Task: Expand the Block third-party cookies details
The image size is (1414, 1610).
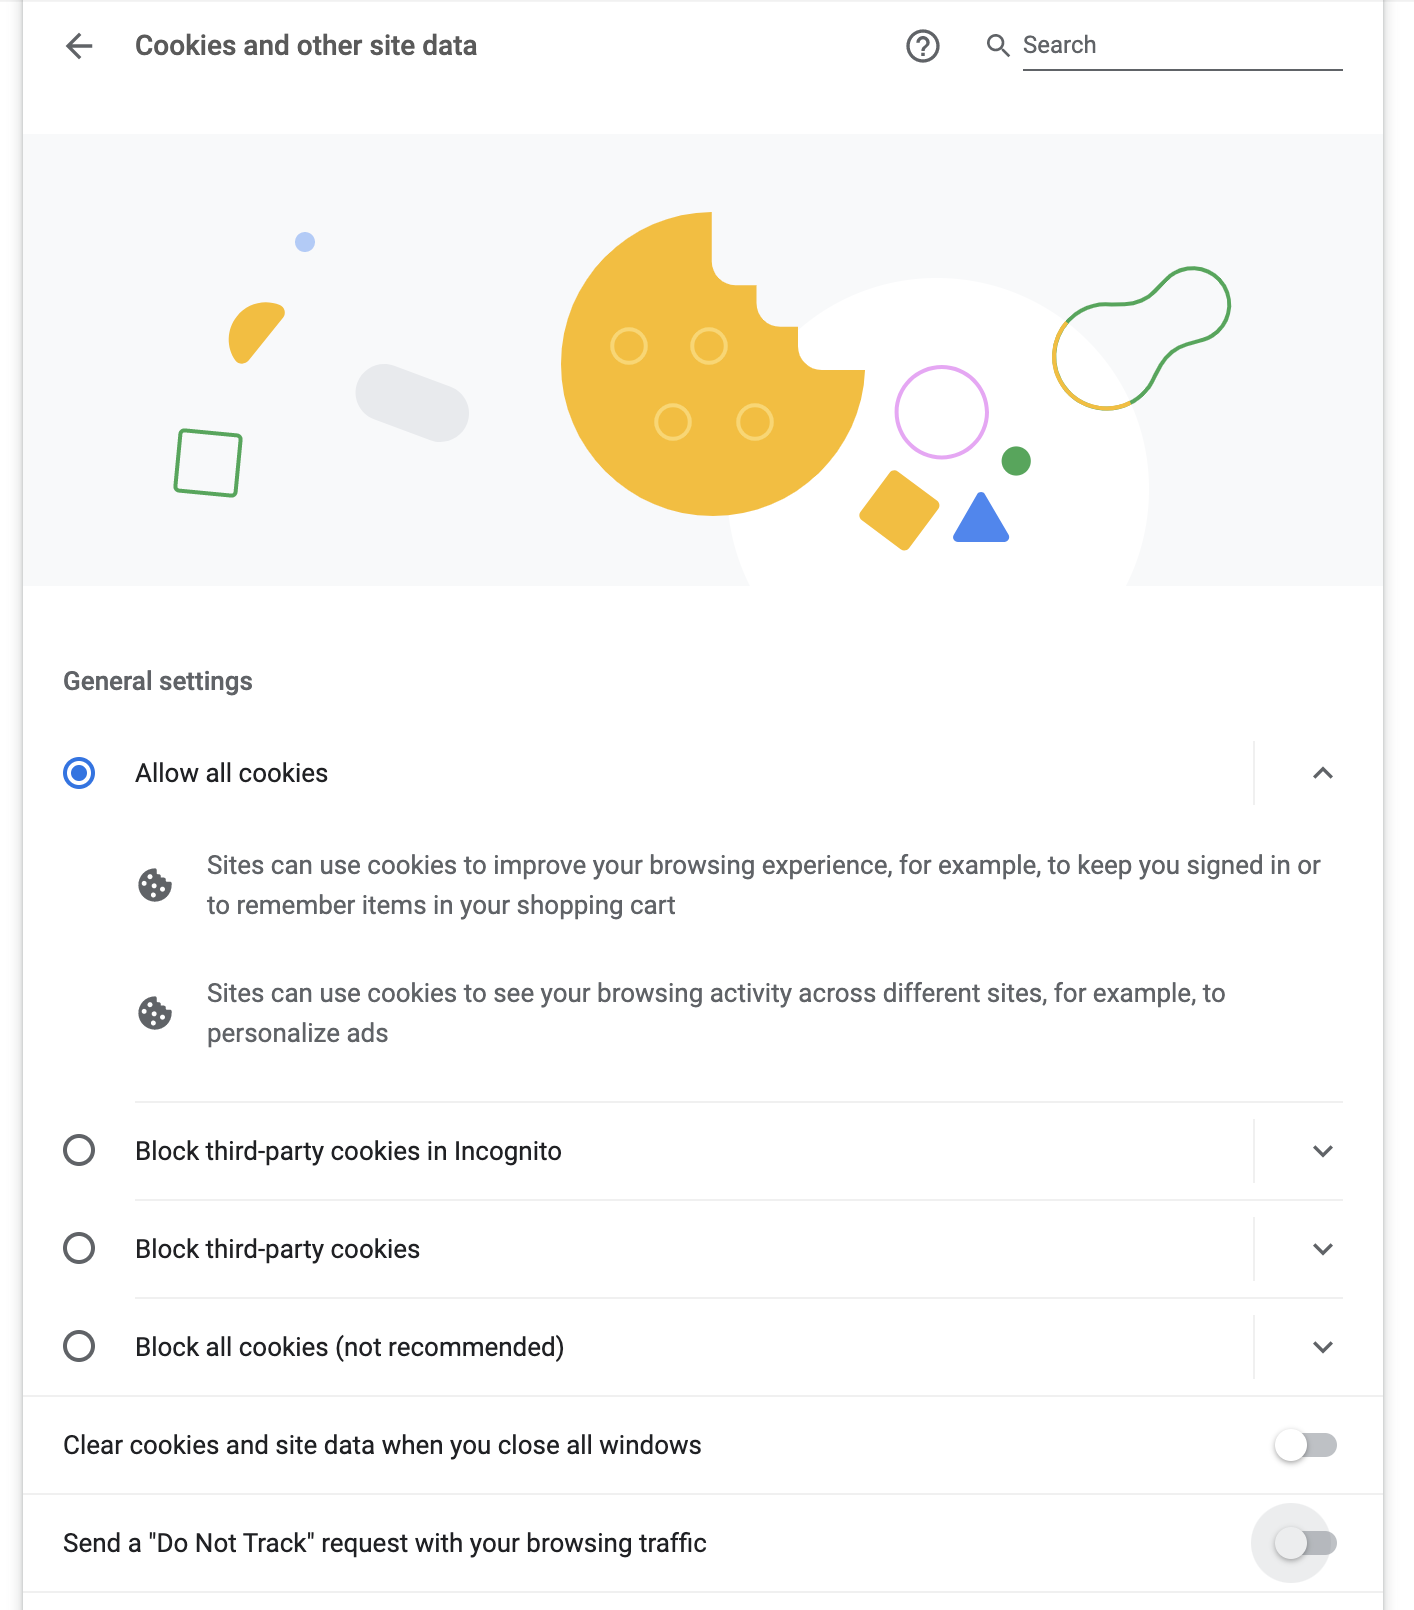Action: [1322, 1249]
